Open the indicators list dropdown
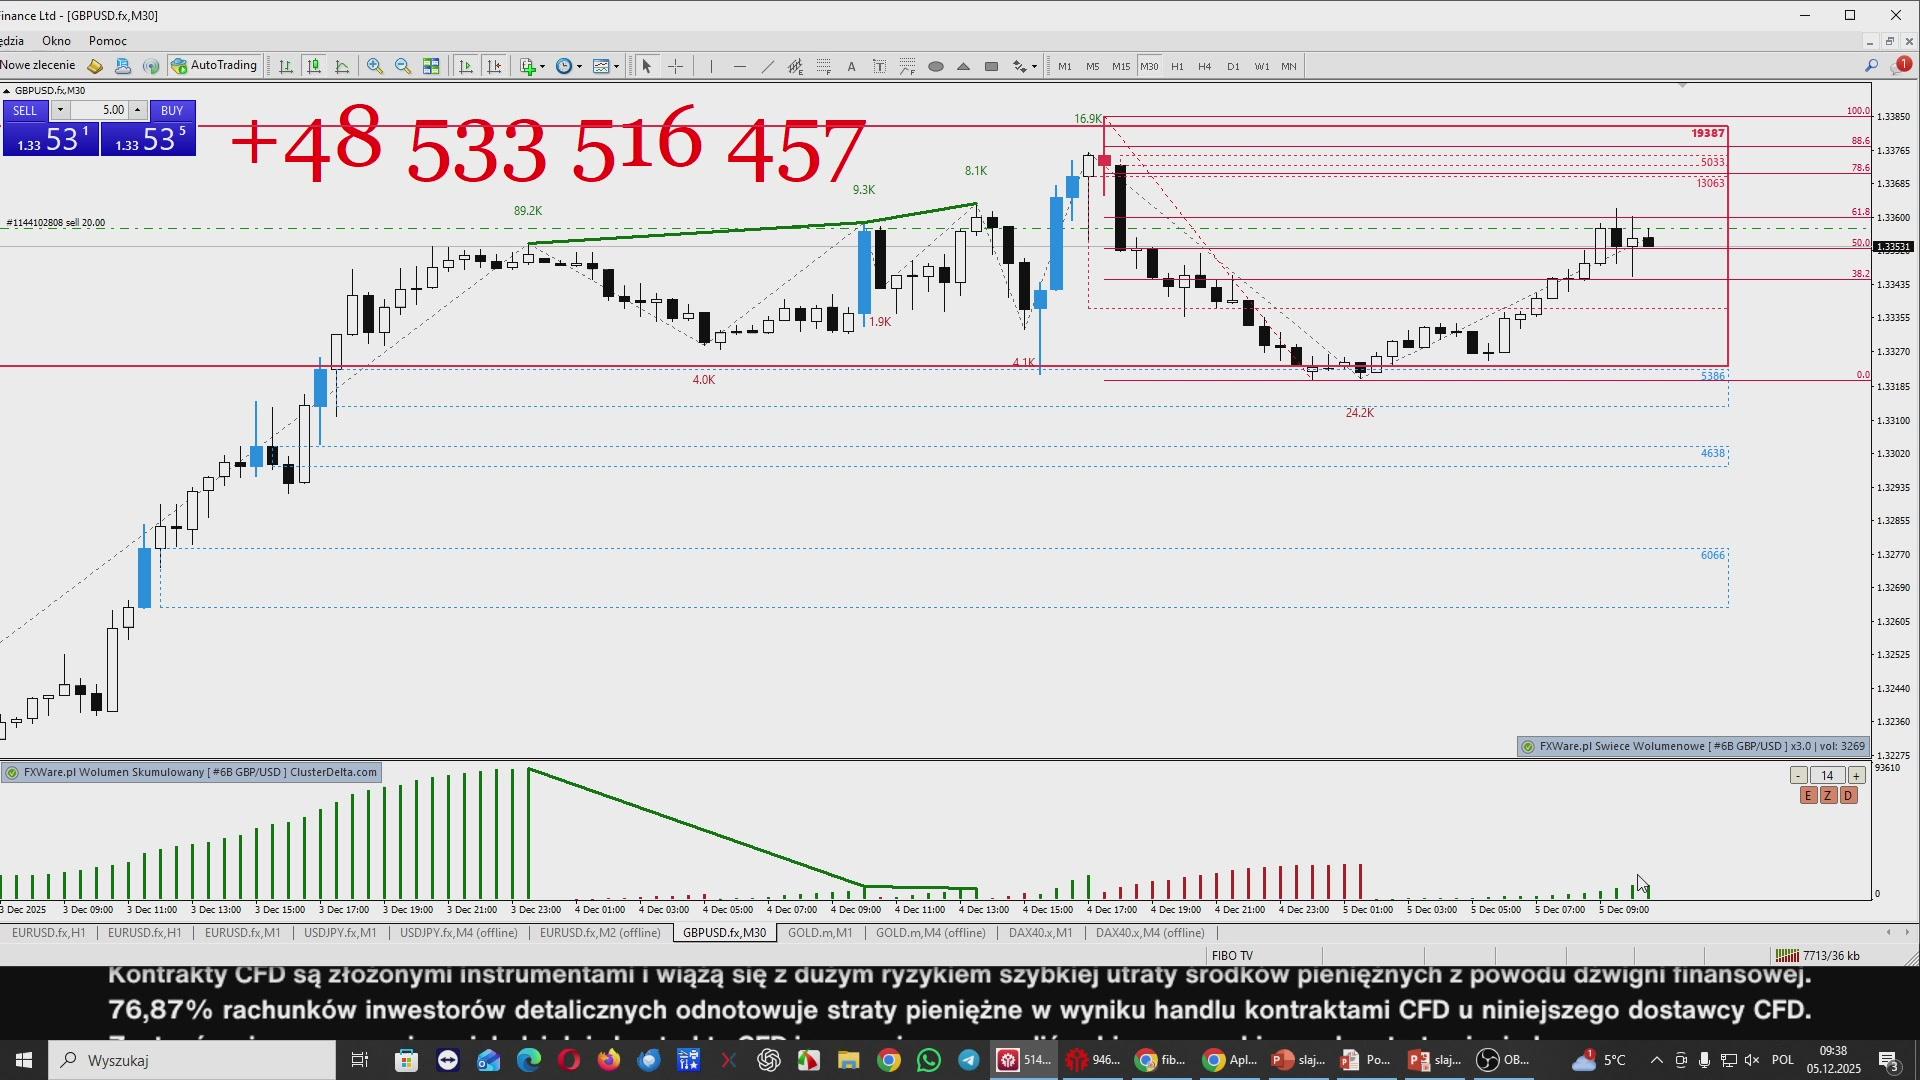Viewport: 1920px width, 1080px height. [x=542, y=67]
